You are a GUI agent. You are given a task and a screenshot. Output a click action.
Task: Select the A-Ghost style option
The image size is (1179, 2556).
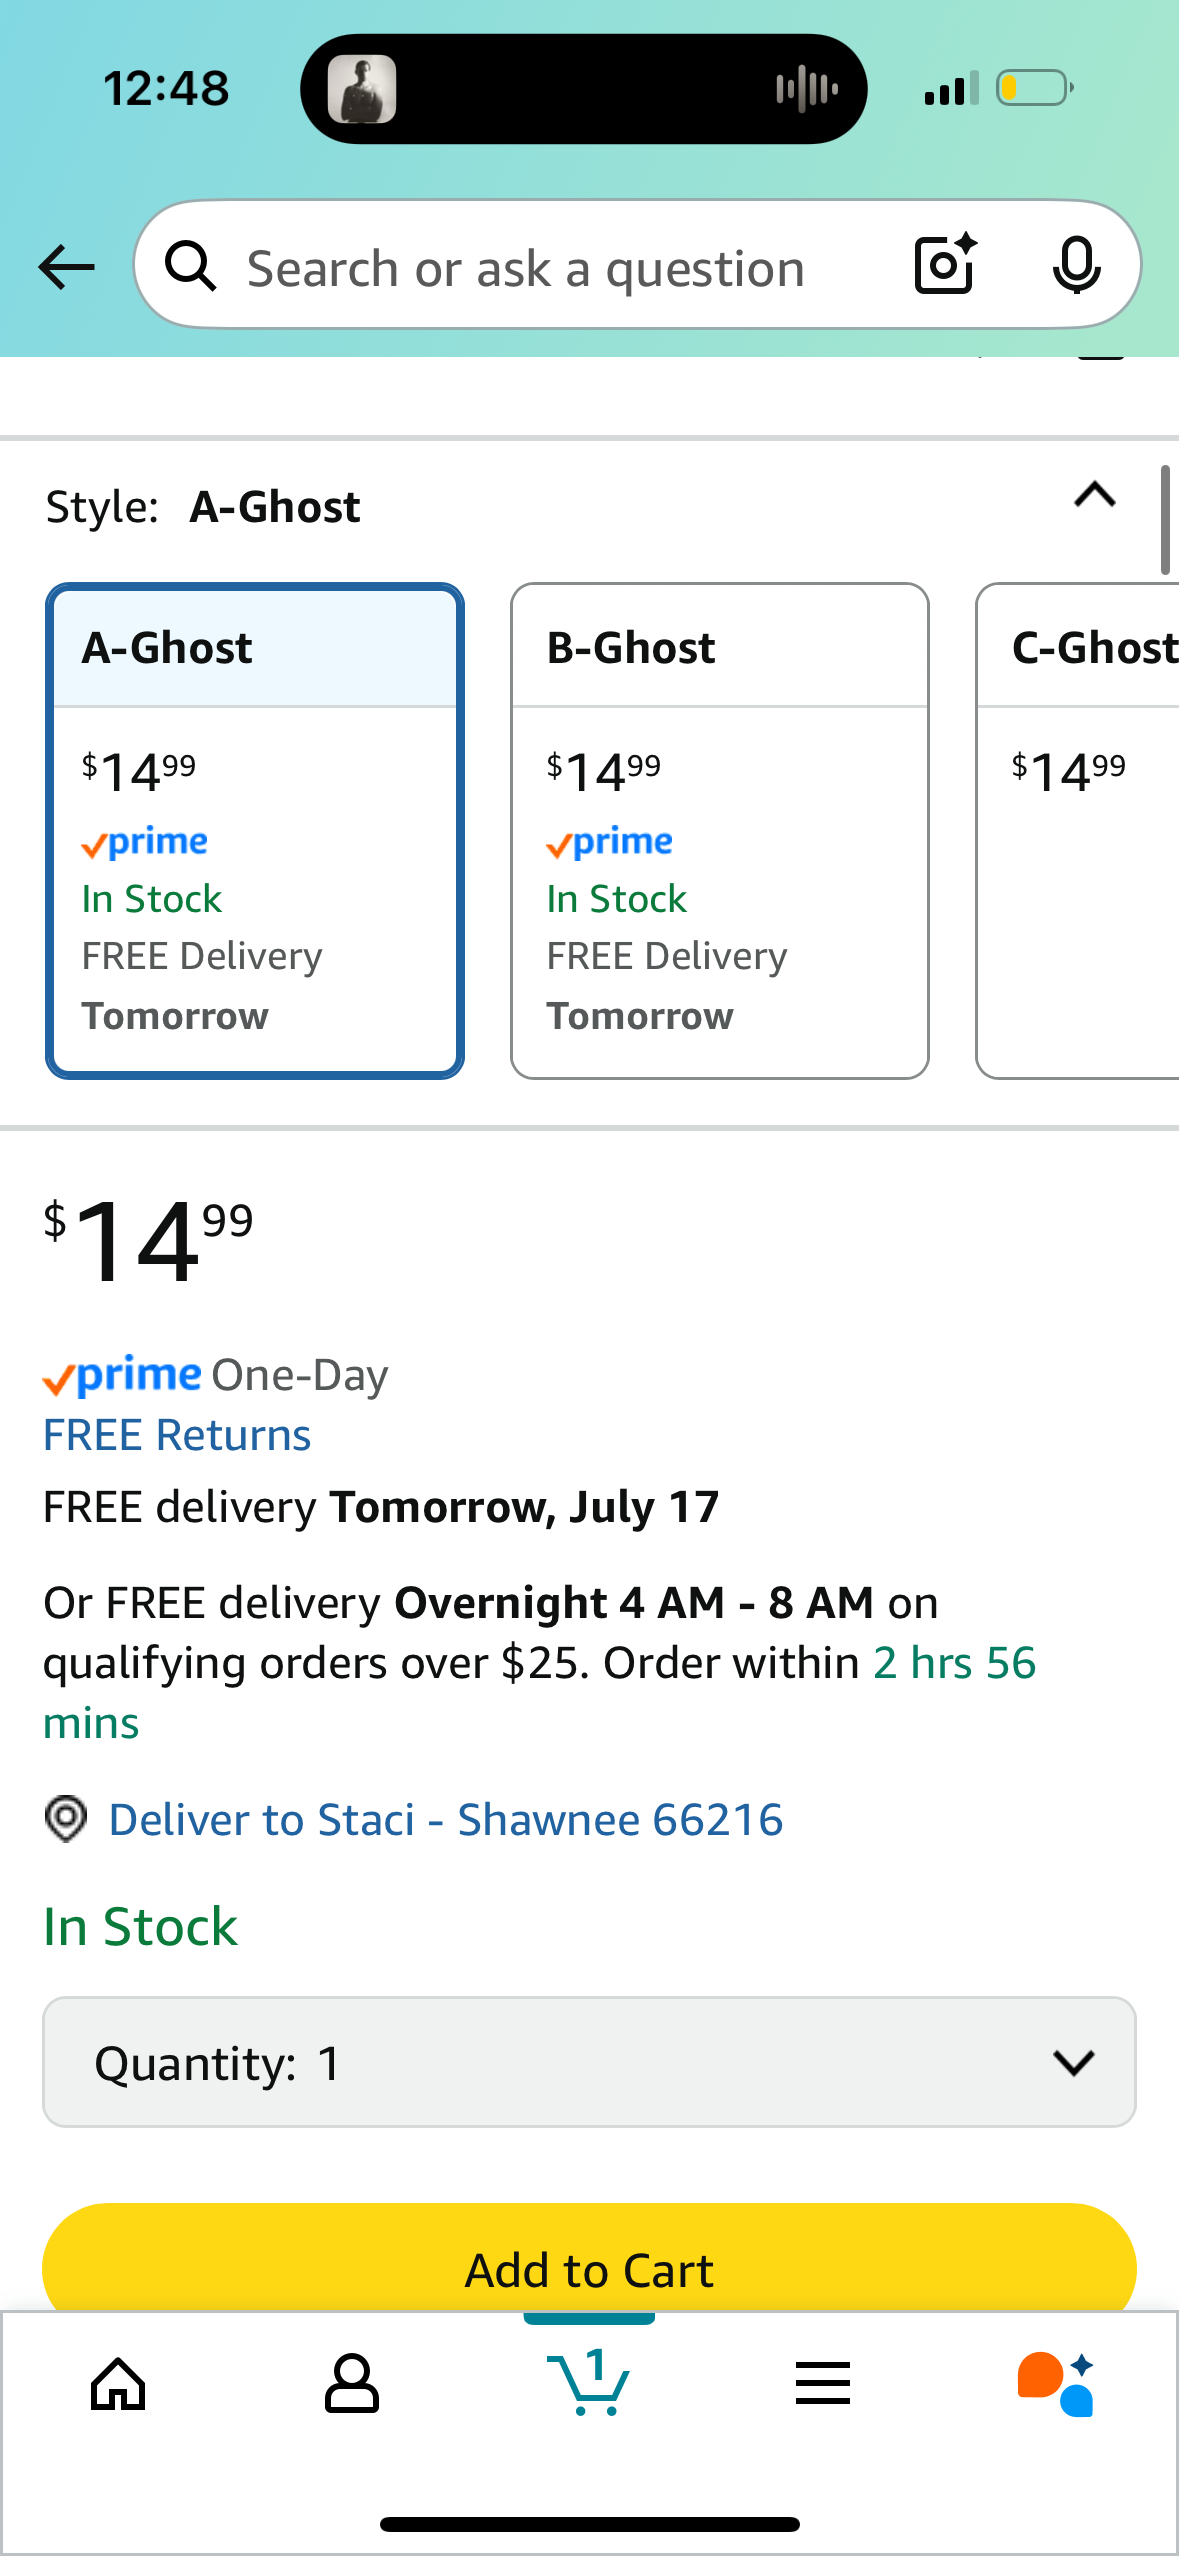(255, 831)
